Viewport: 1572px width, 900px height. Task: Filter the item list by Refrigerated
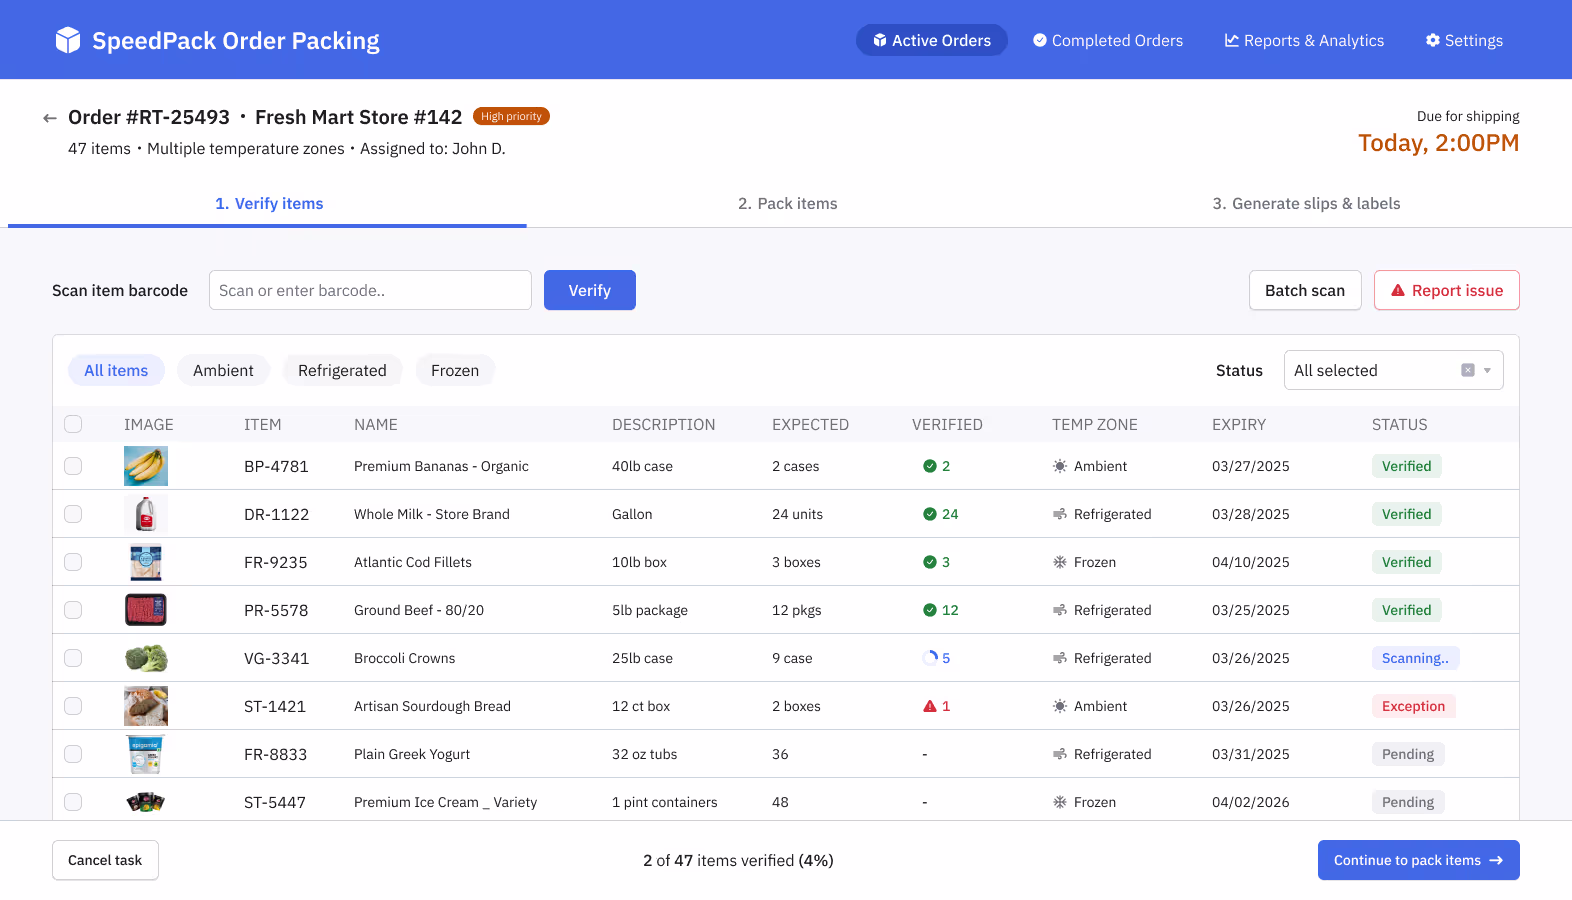(x=342, y=370)
